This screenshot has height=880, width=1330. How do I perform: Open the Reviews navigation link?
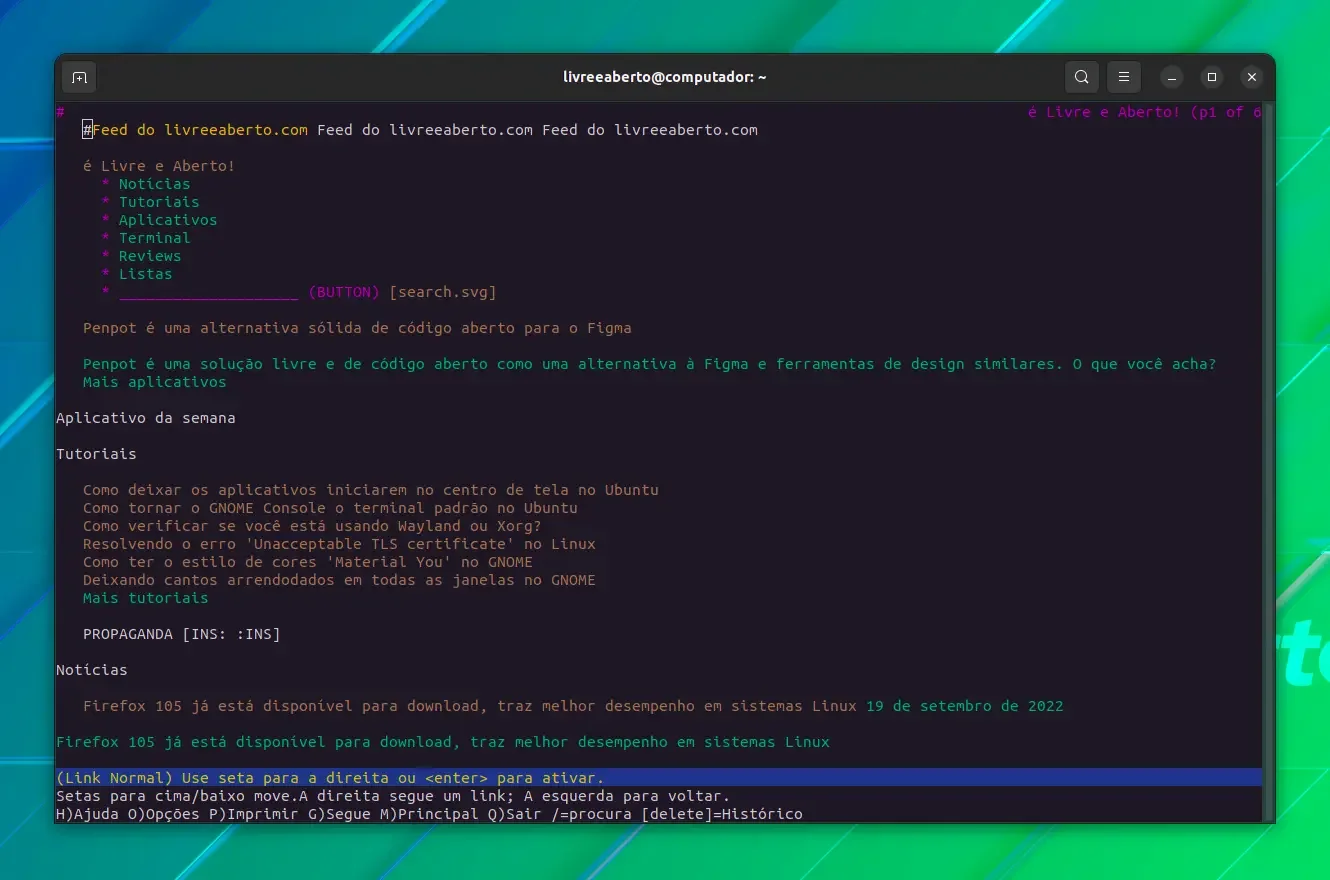(150, 256)
